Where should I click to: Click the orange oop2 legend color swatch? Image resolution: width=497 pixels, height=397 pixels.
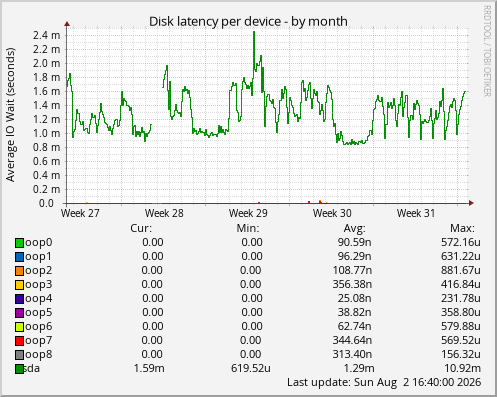(19, 271)
